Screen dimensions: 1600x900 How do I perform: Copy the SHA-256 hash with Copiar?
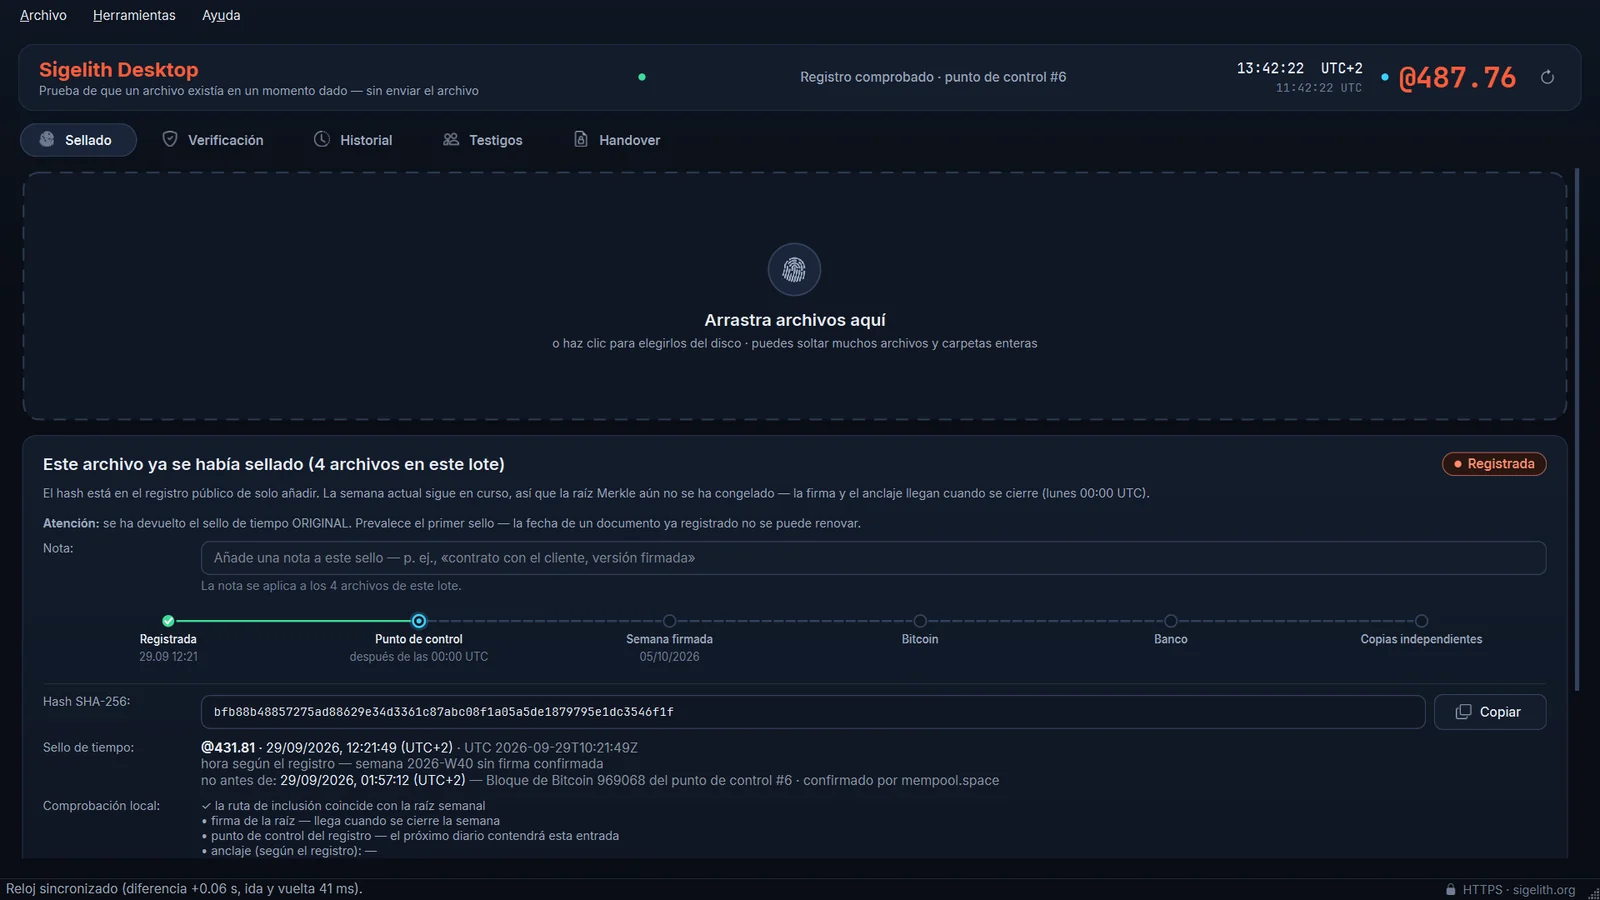[1490, 712]
